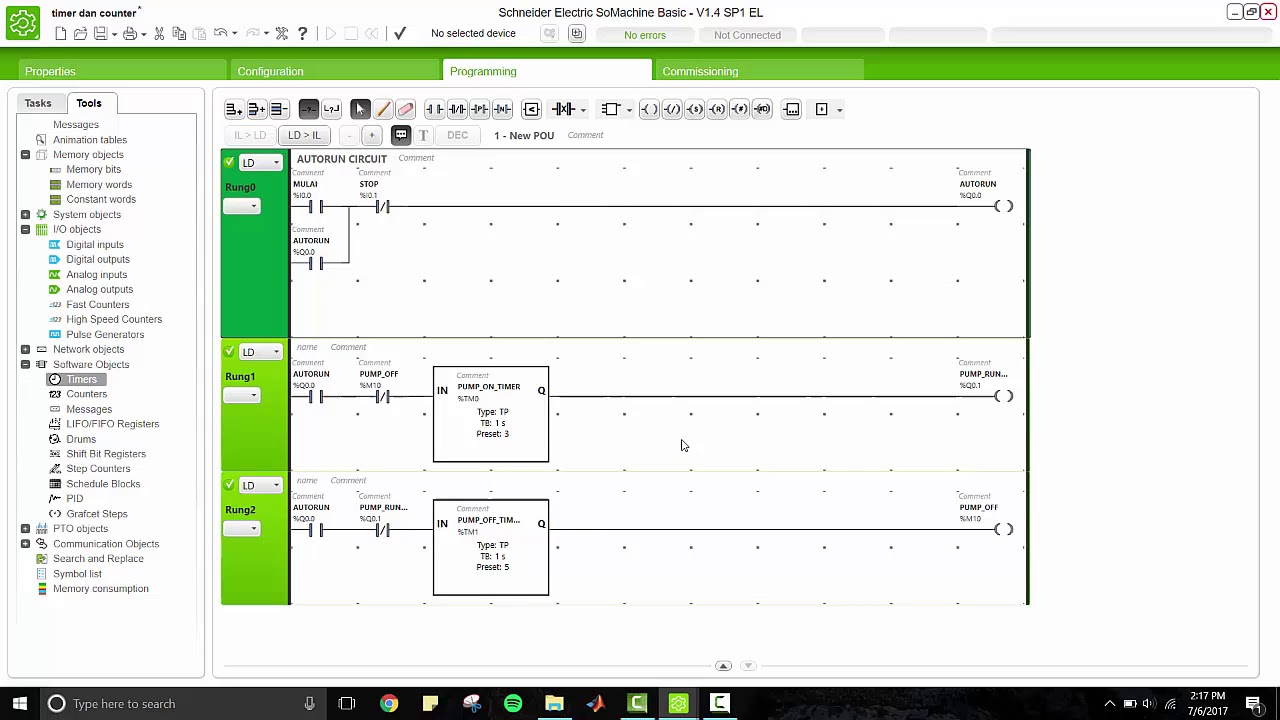Insert a standard coil element
Image resolution: width=1280 pixels, height=720 pixels.
(649, 109)
